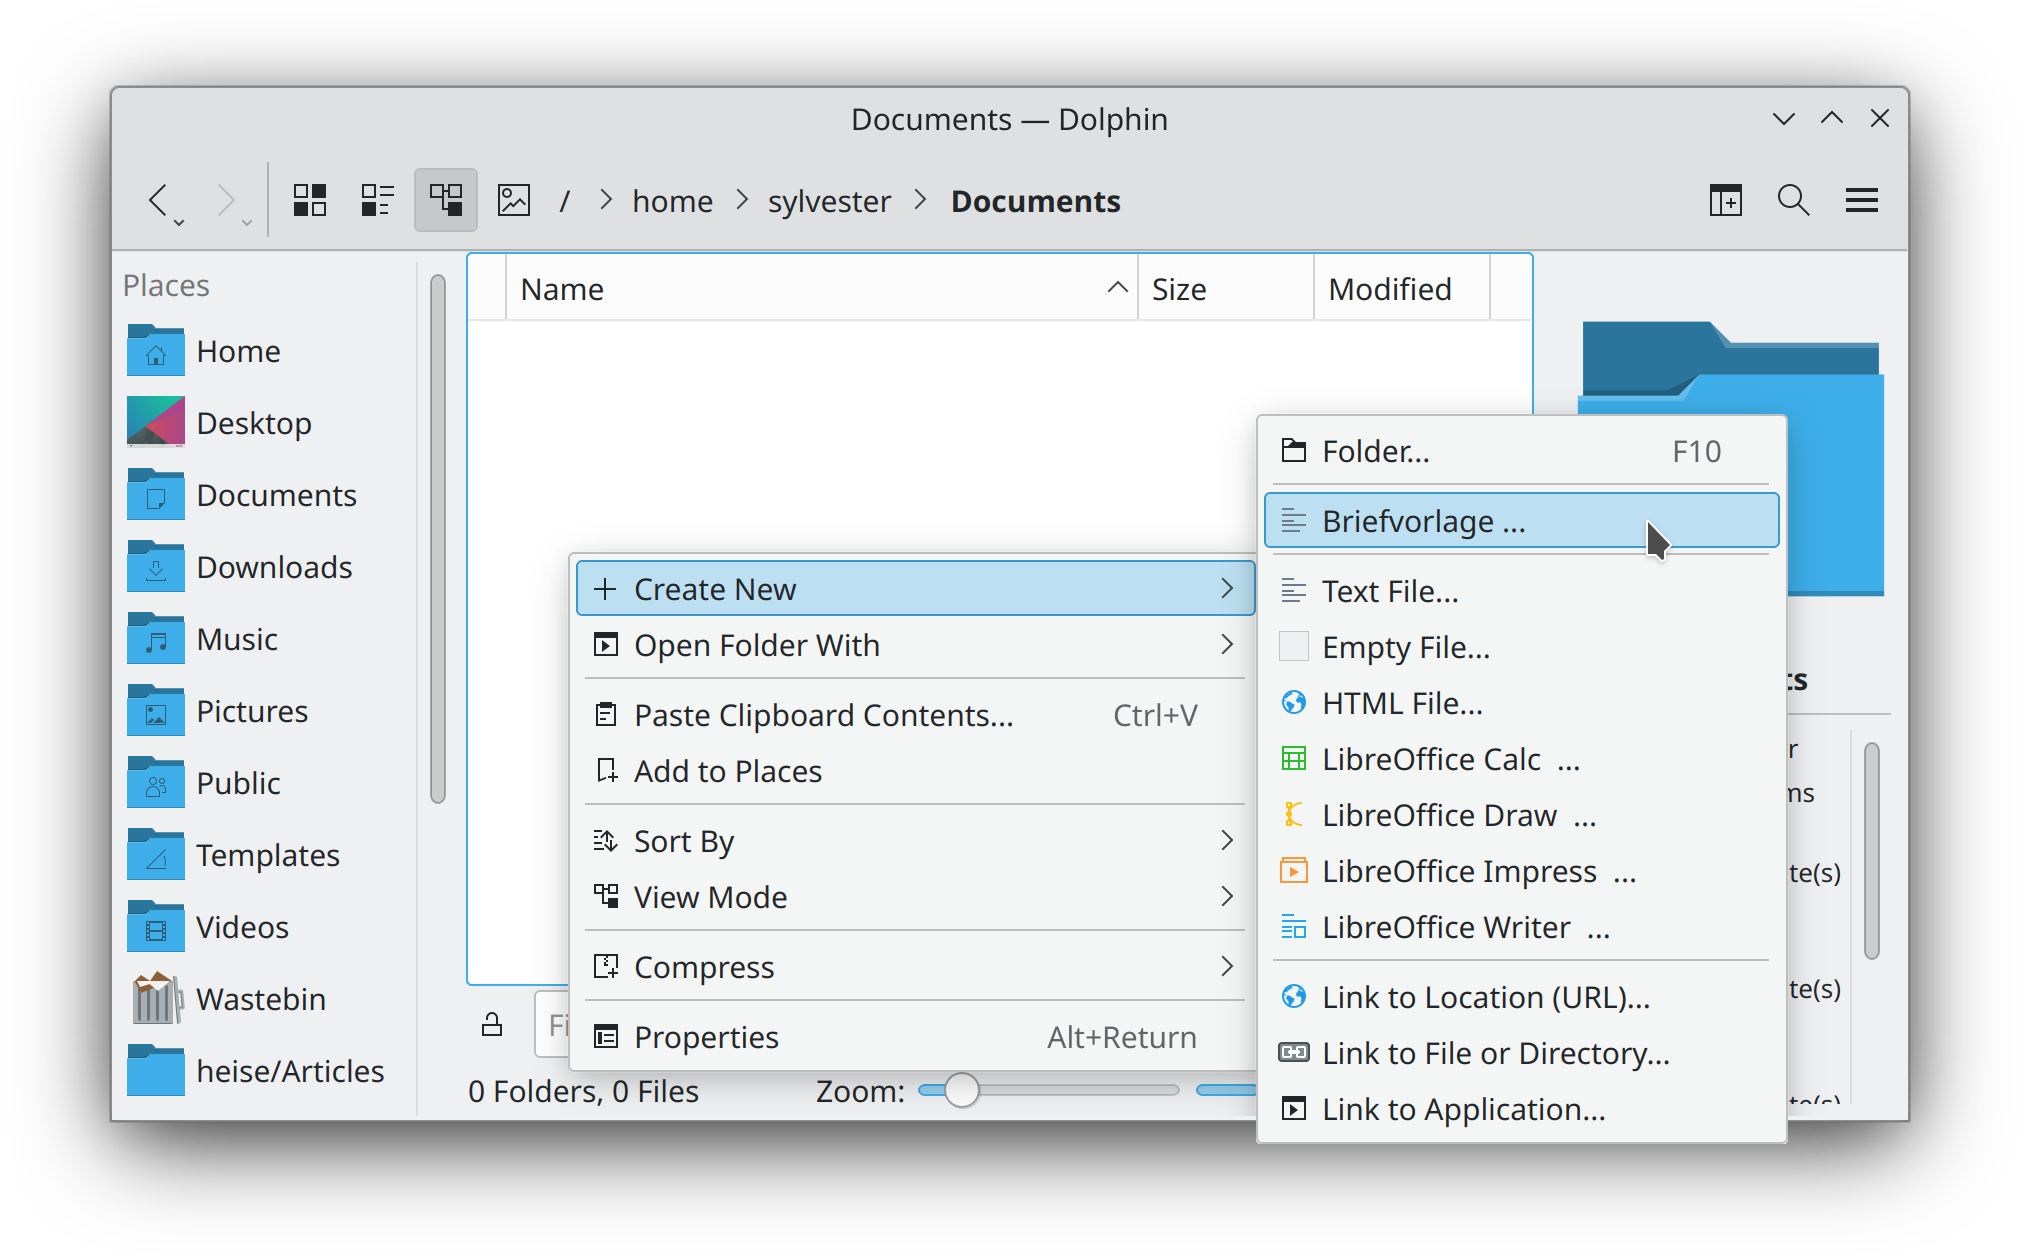Click the split view icon
Image resolution: width=2020 pixels, height=1256 pixels.
1725,200
